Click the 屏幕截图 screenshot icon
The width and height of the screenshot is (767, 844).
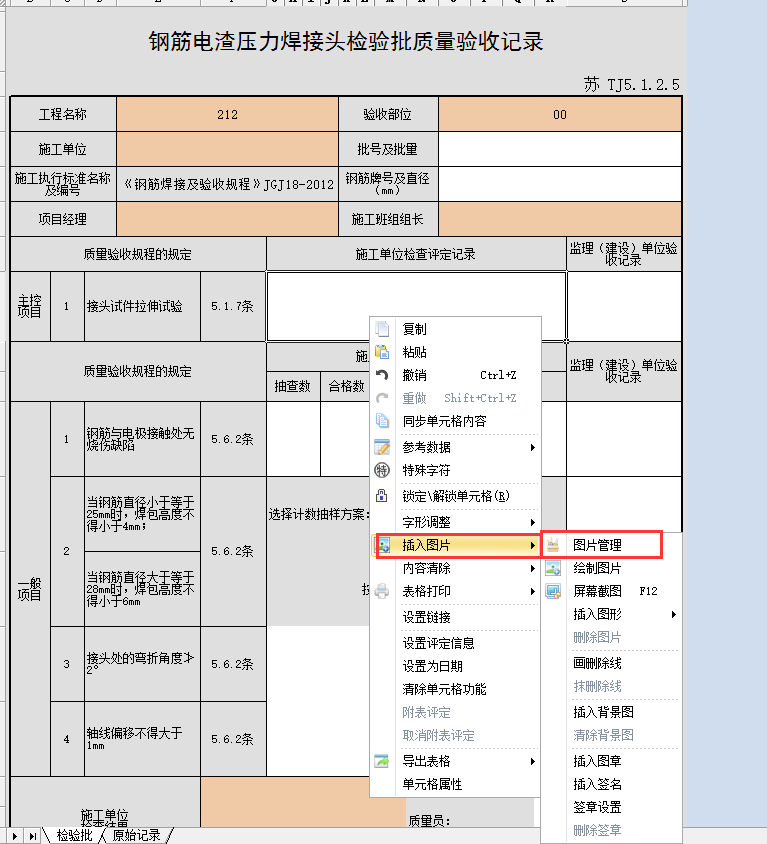pyautogui.click(x=553, y=591)
